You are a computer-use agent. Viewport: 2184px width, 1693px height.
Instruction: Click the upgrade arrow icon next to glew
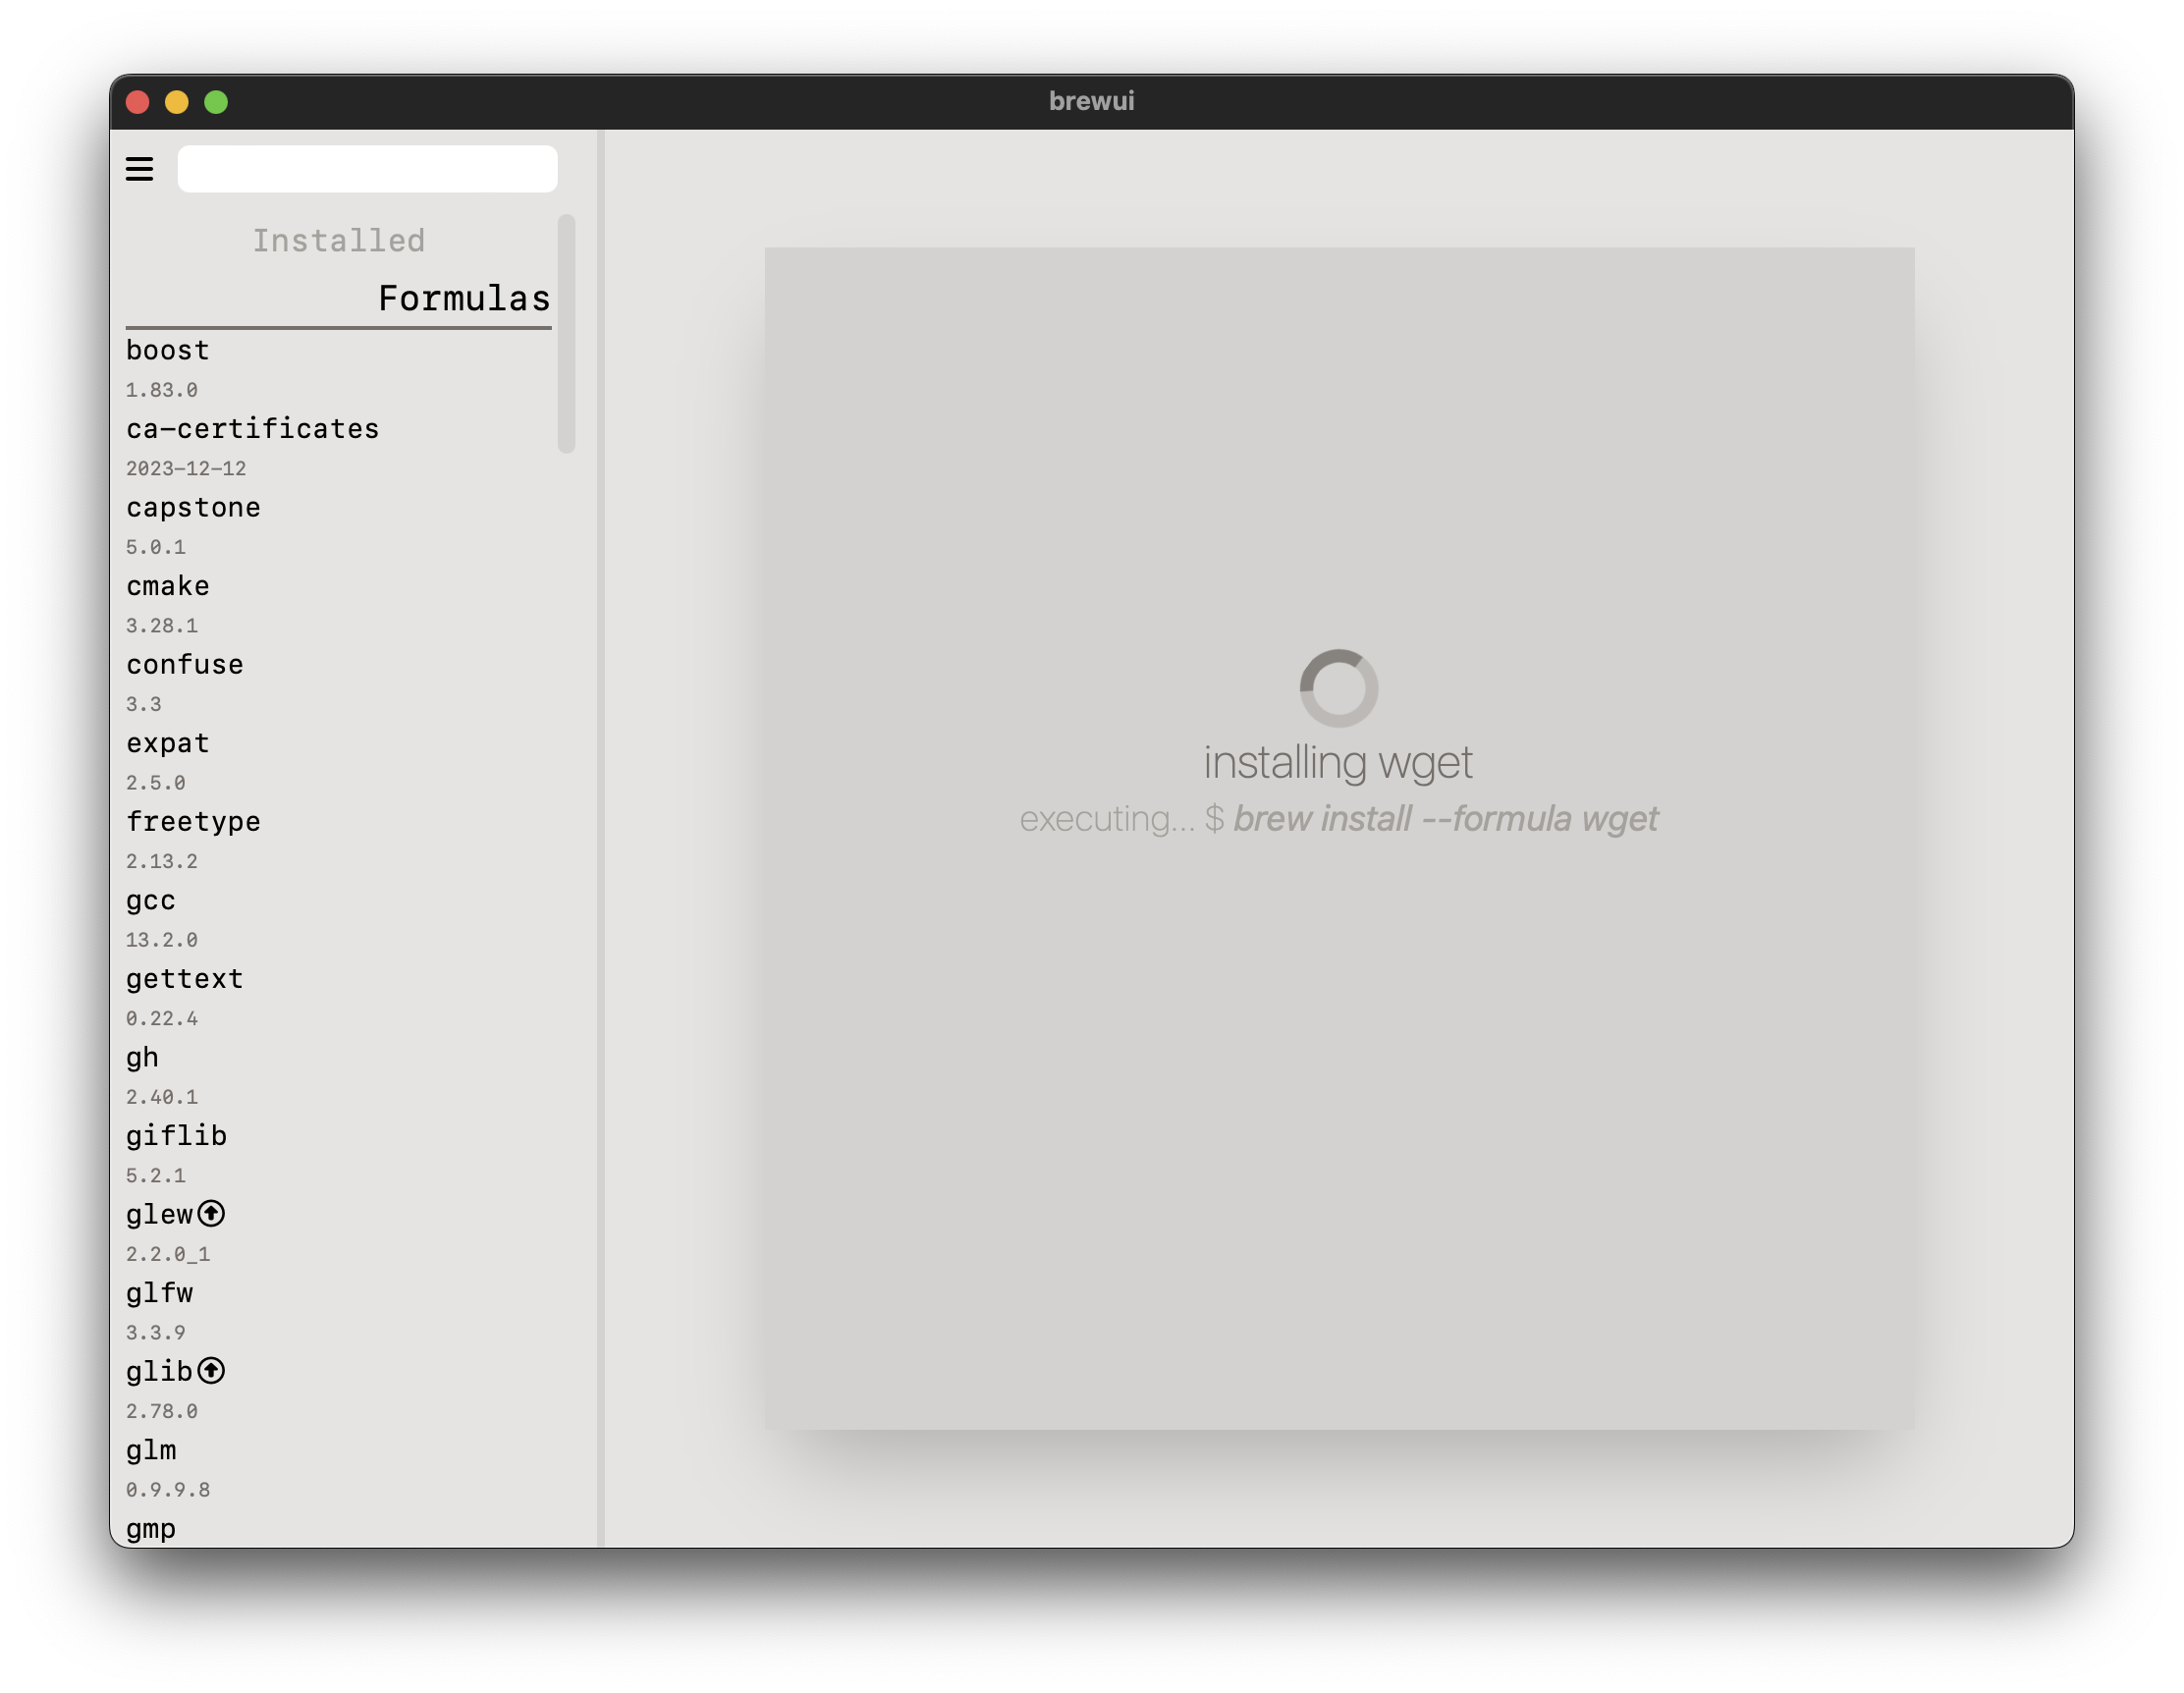211,1213
